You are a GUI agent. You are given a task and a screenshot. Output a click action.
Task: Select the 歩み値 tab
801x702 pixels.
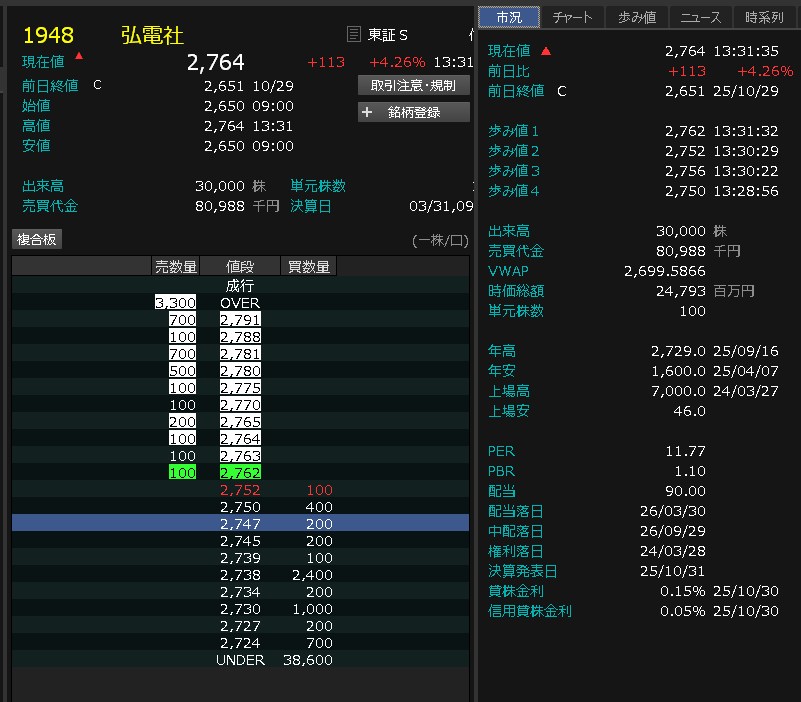click(x=637, y=17)
